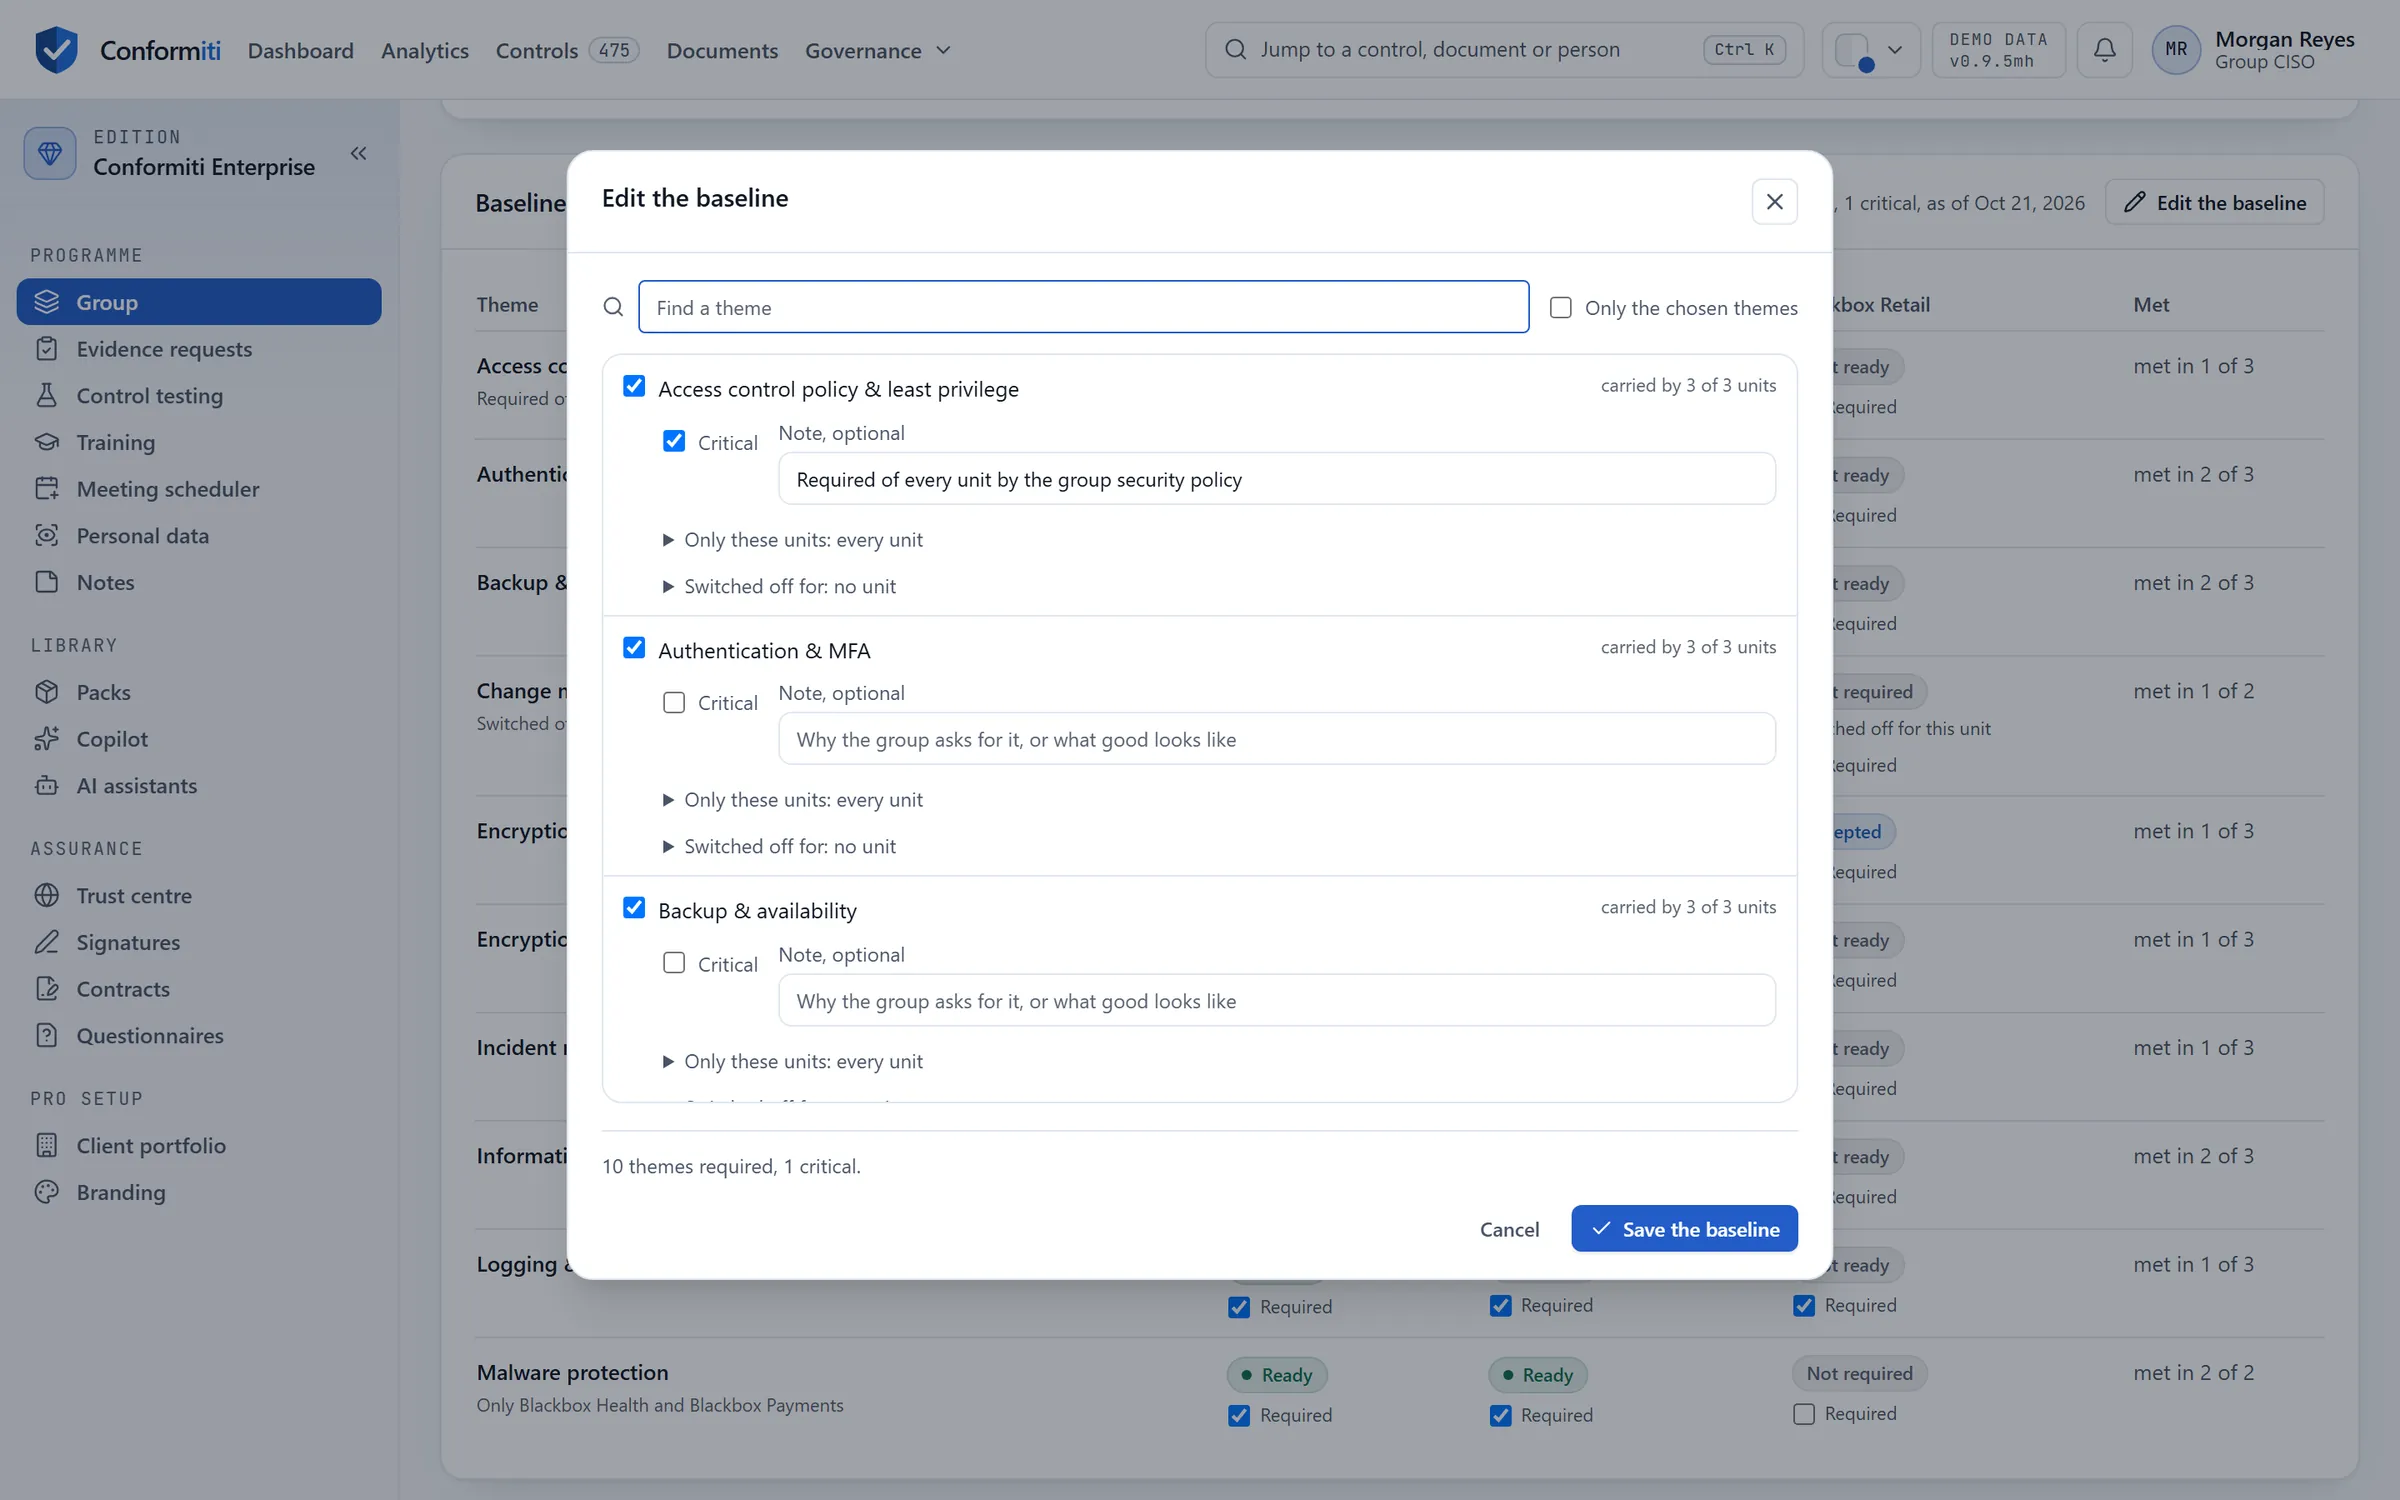Image resolution: width=2400 pixels, height=1500 pixels.
Task: Go to Analytics
Action: click(424, 50)
